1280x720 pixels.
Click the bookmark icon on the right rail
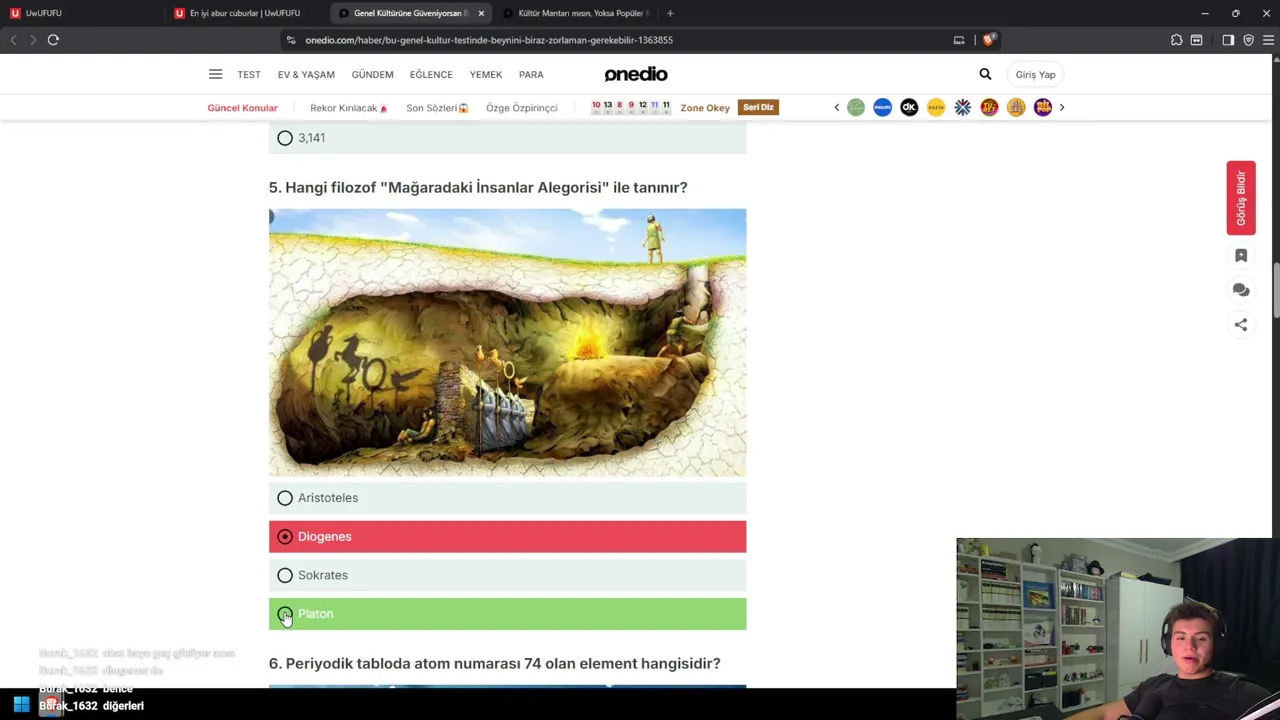coord(1241,256)
